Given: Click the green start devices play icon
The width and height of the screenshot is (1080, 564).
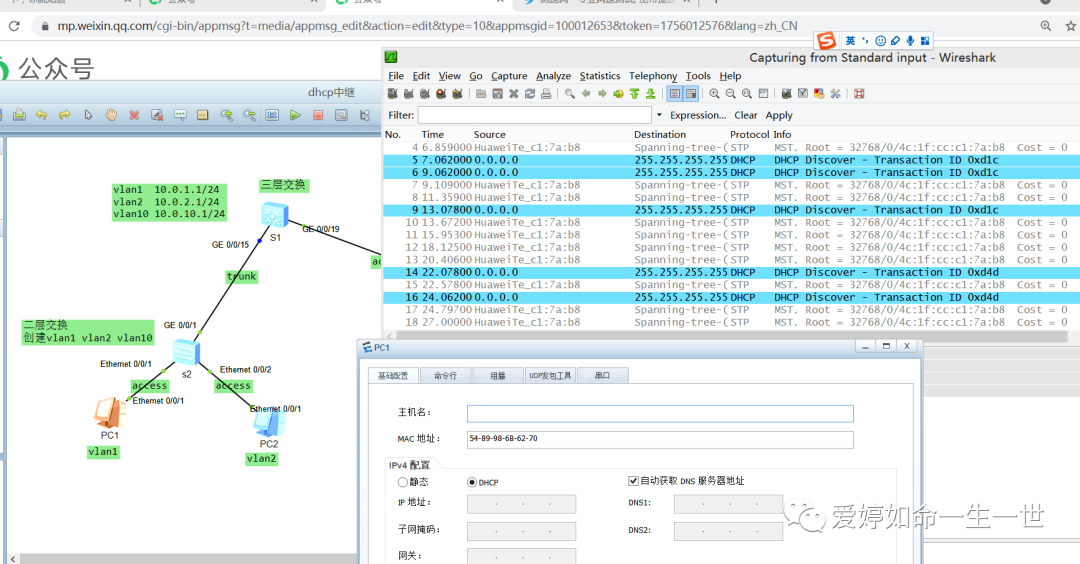Looking at the screenshot, I should click(x=295, y=115).
